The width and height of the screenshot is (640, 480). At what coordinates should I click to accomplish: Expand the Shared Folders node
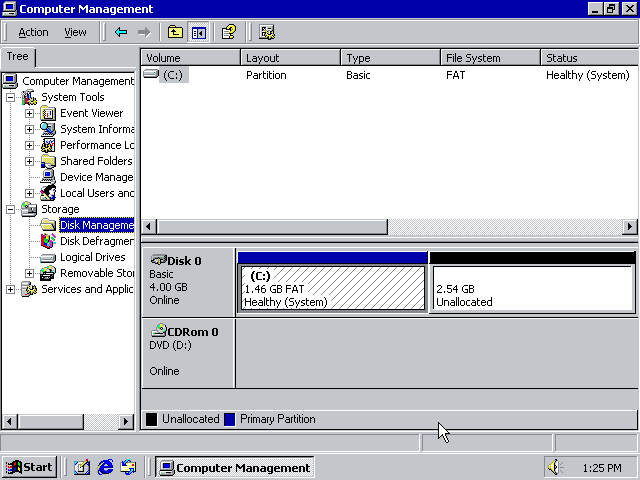(x=29, y=161)
